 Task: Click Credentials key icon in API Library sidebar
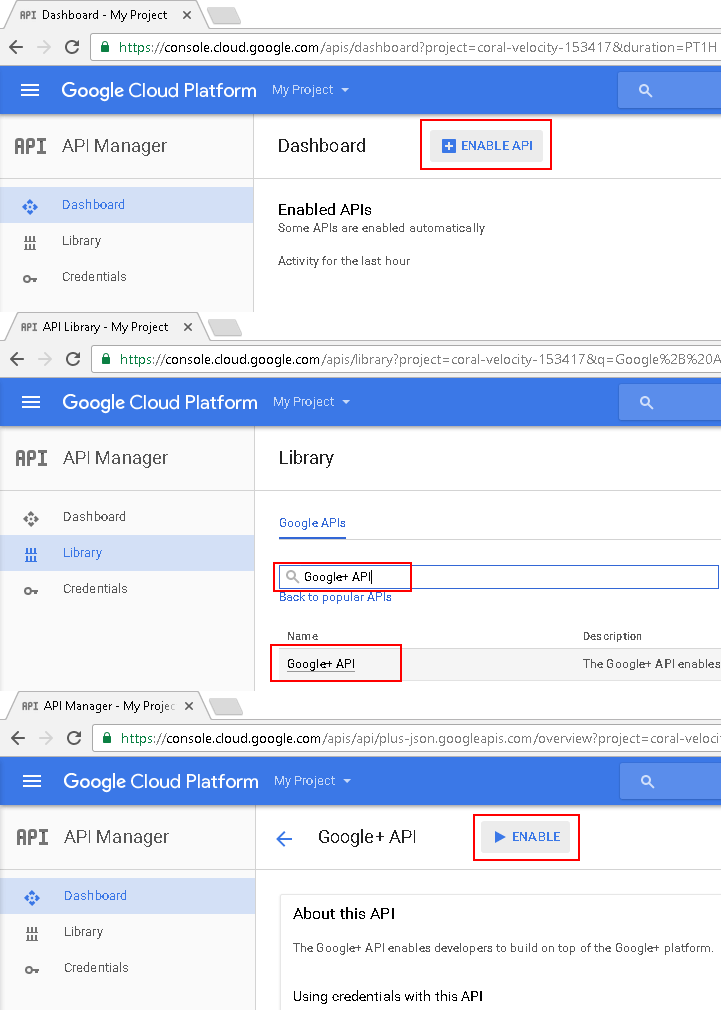click(31, 590)
